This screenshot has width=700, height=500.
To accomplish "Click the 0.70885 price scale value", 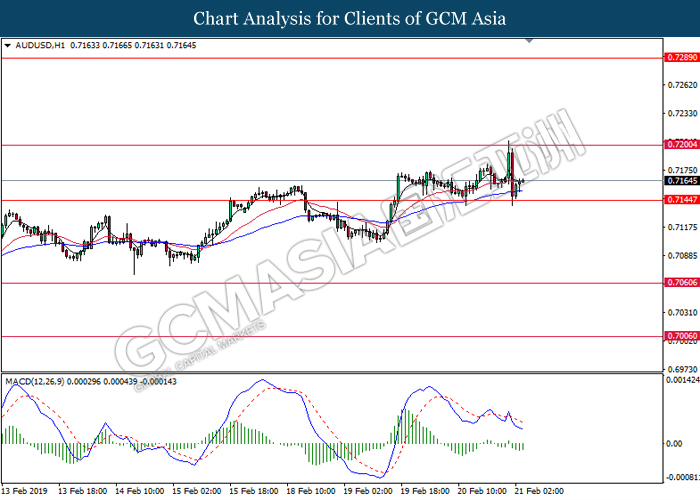I will tap(681, 257).
